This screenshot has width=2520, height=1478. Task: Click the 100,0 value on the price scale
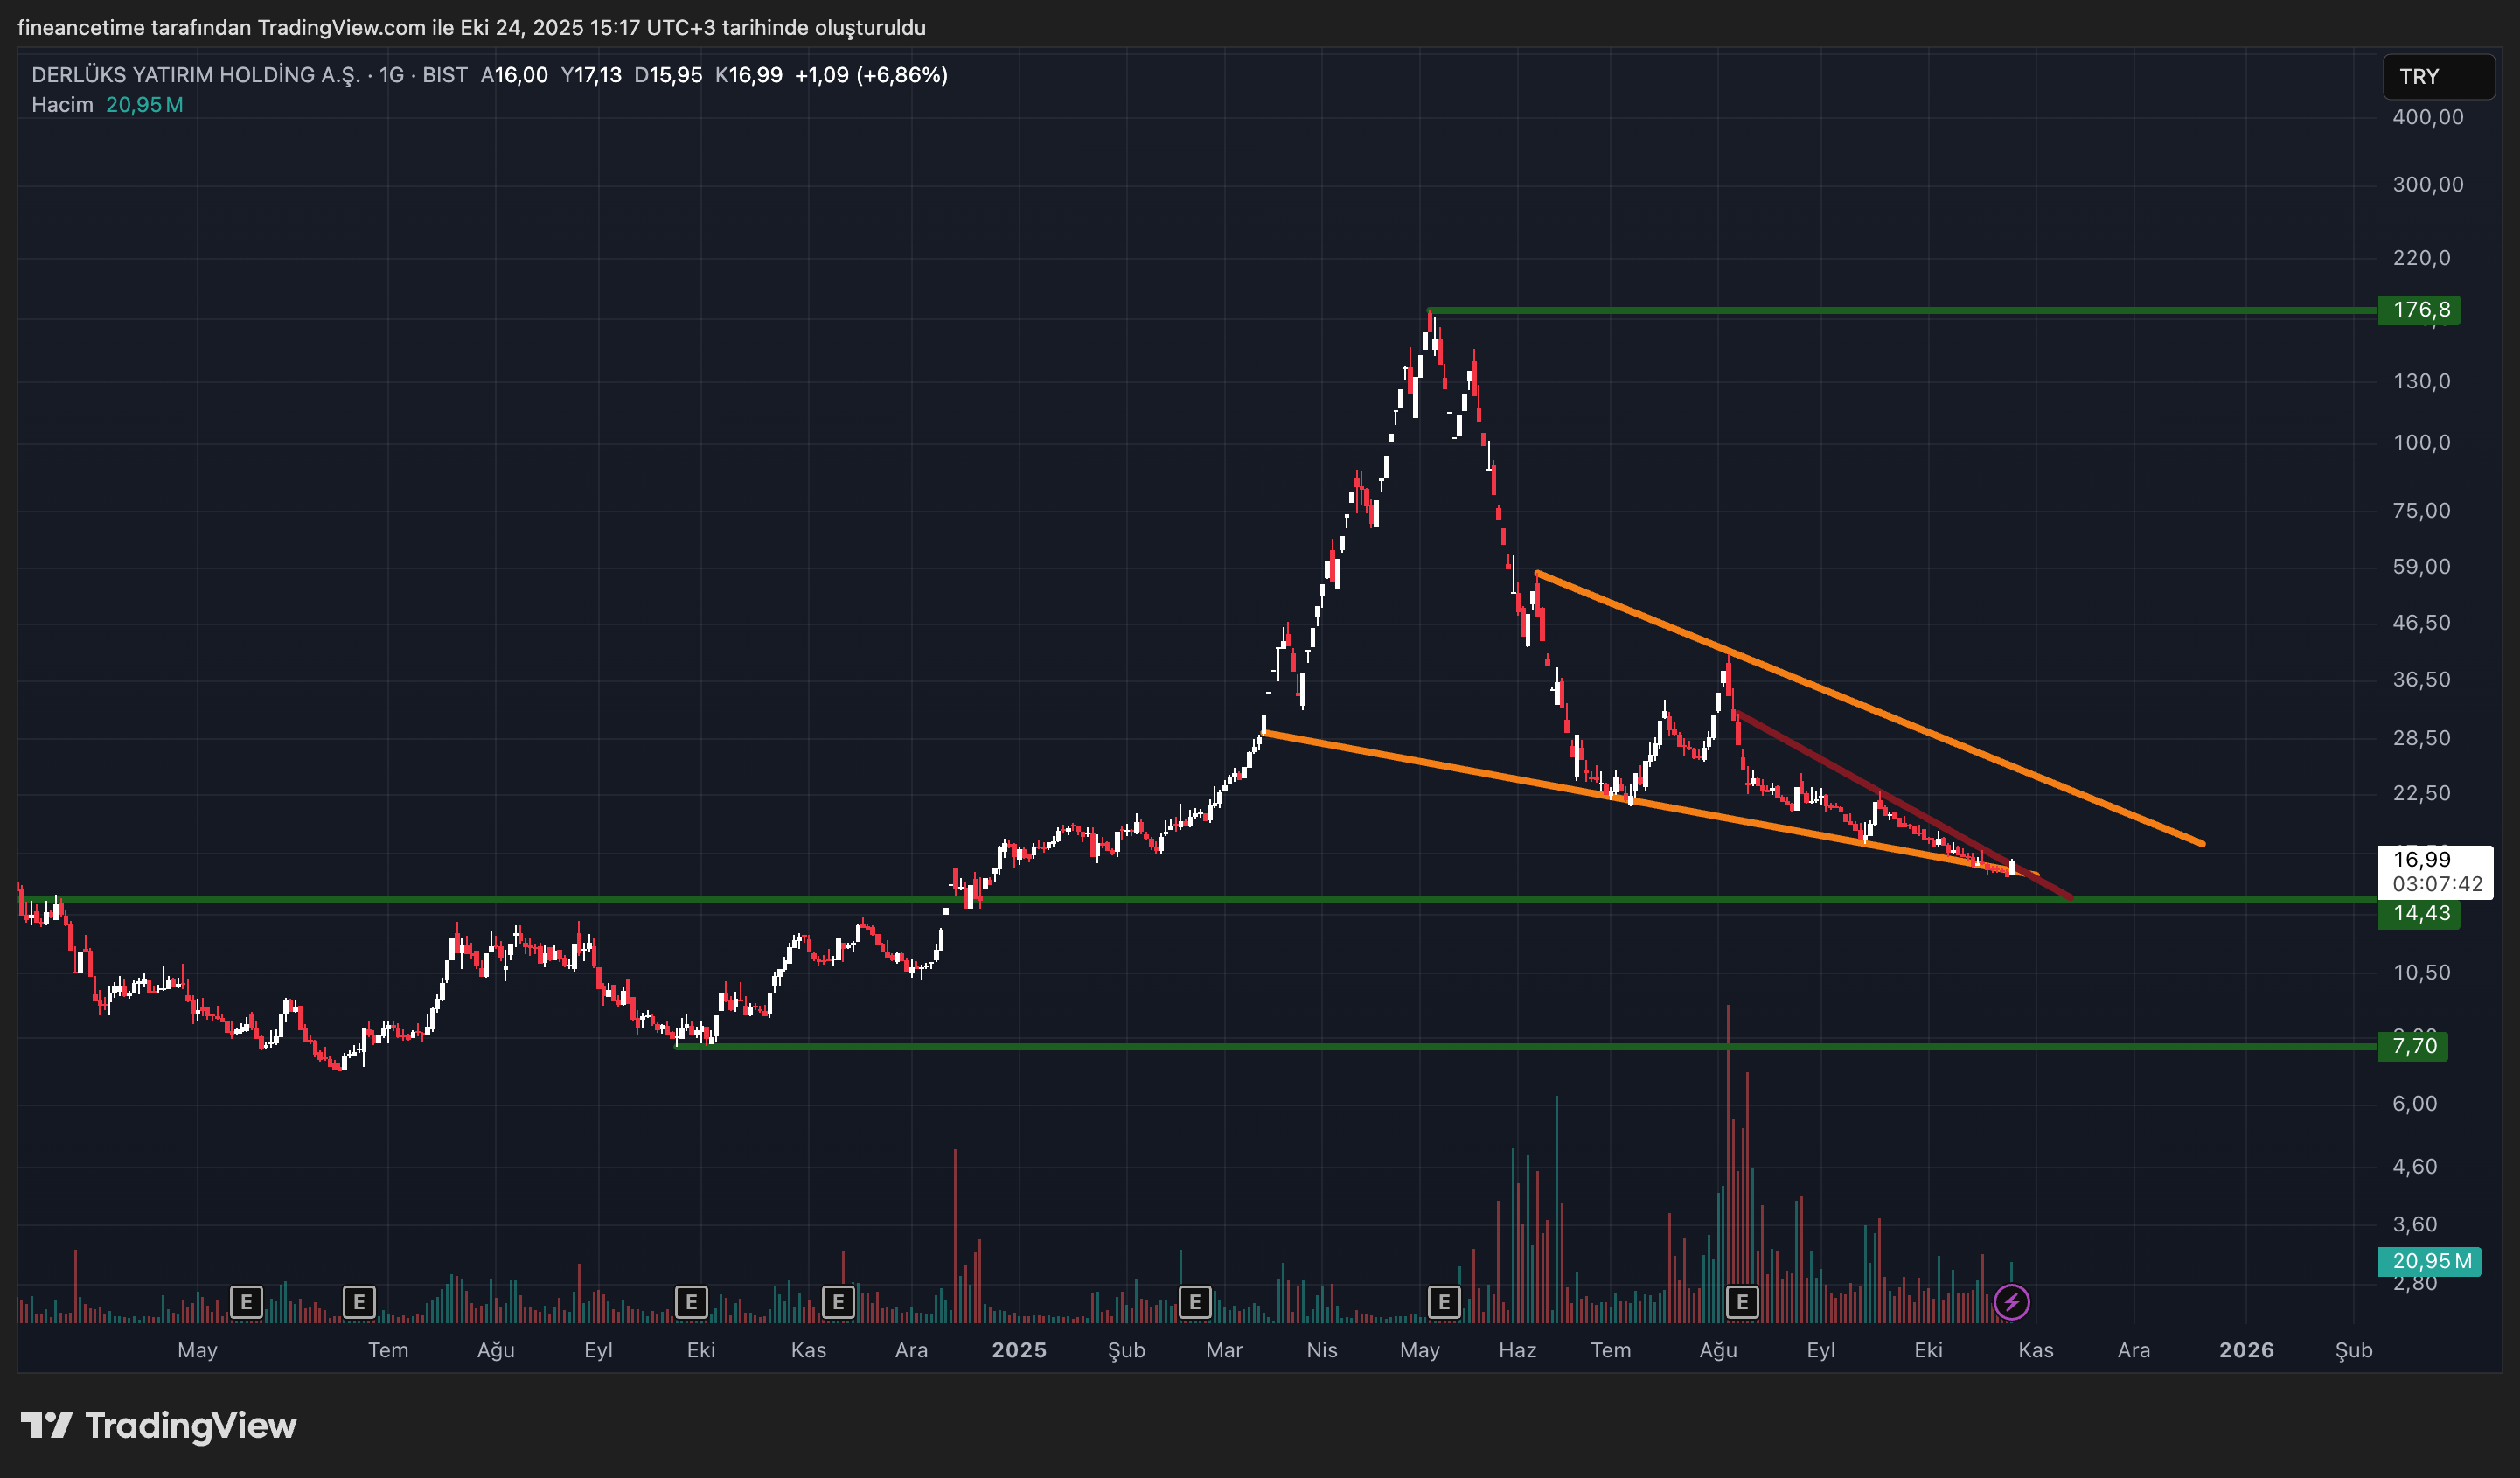[x=2421, y=443]
